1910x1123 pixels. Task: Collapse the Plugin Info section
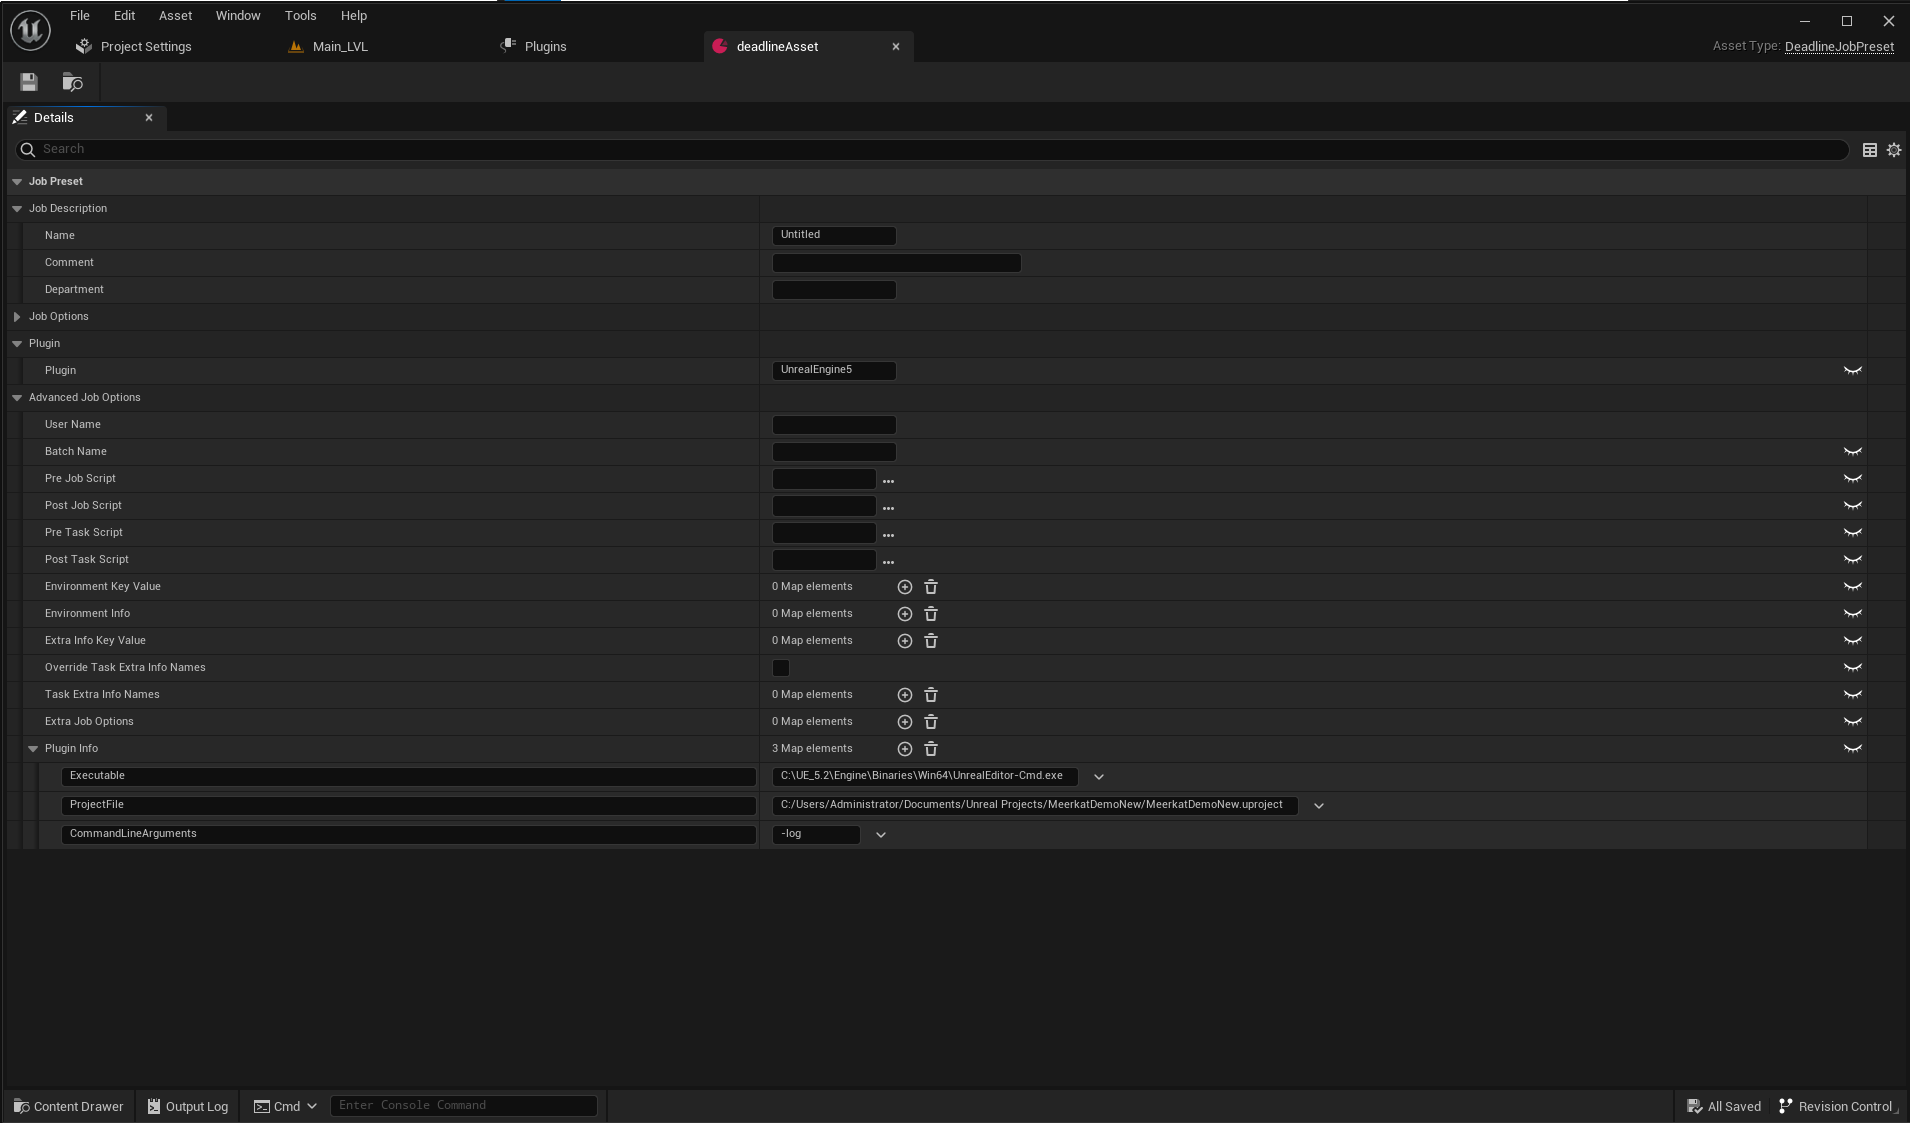(33, 748)
